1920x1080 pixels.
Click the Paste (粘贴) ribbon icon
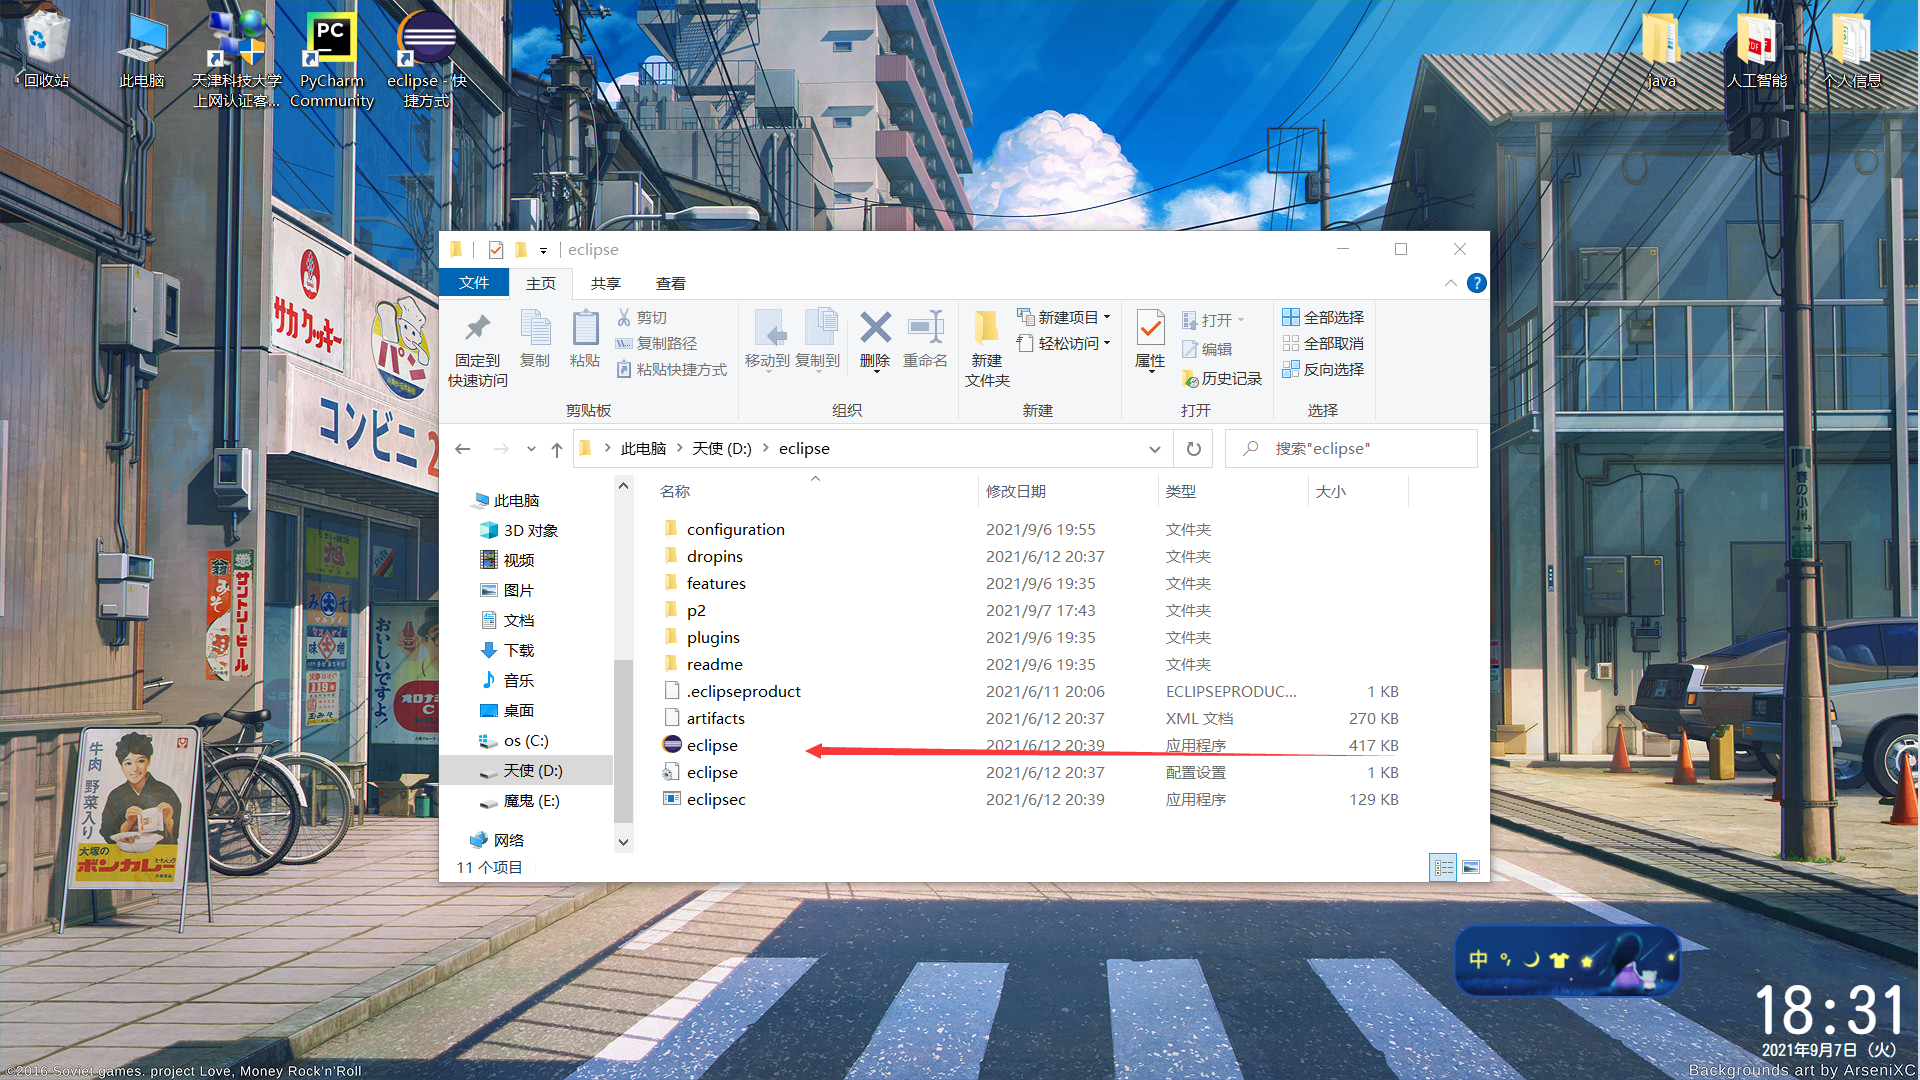click(x=585, y=328)
